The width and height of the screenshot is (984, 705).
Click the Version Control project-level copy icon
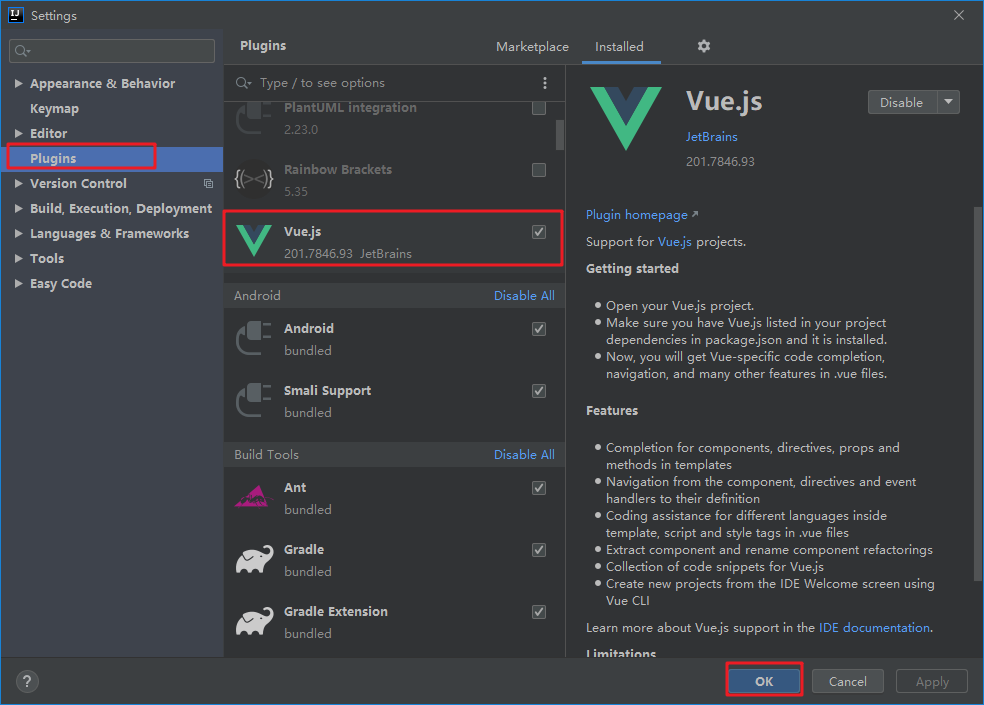(x=208, y=183)
